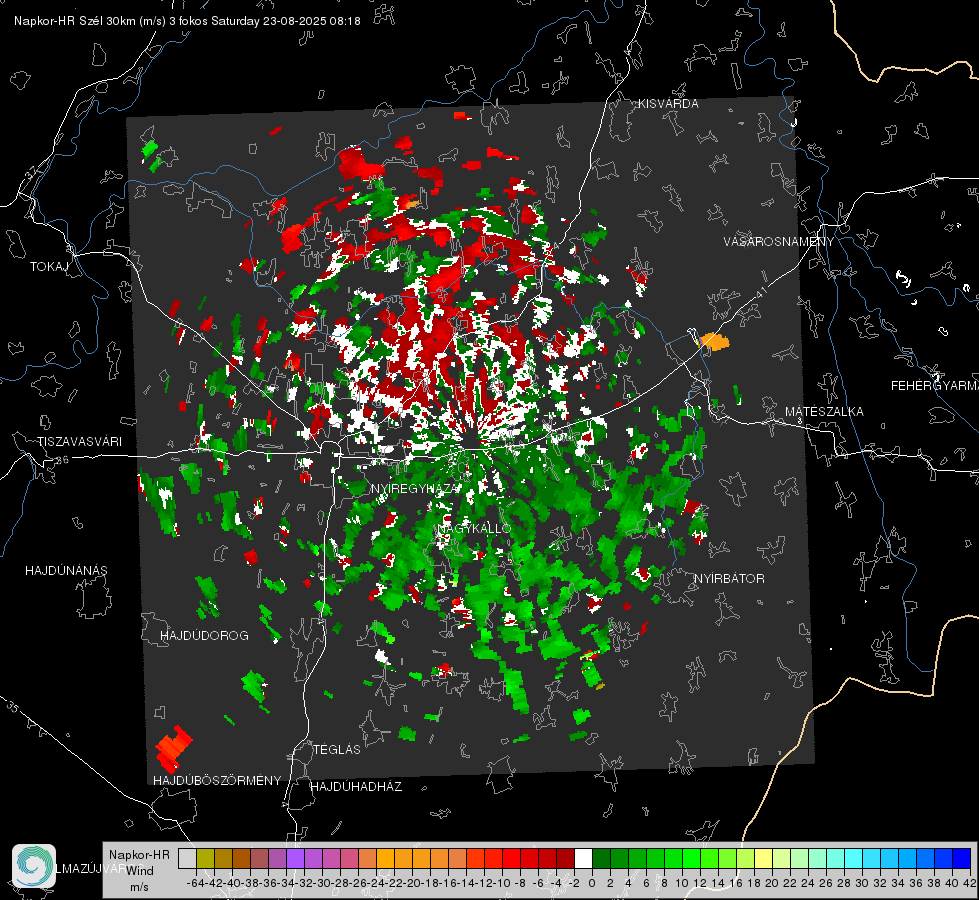Click the road number 36 near Tiszavasvári

62,460
